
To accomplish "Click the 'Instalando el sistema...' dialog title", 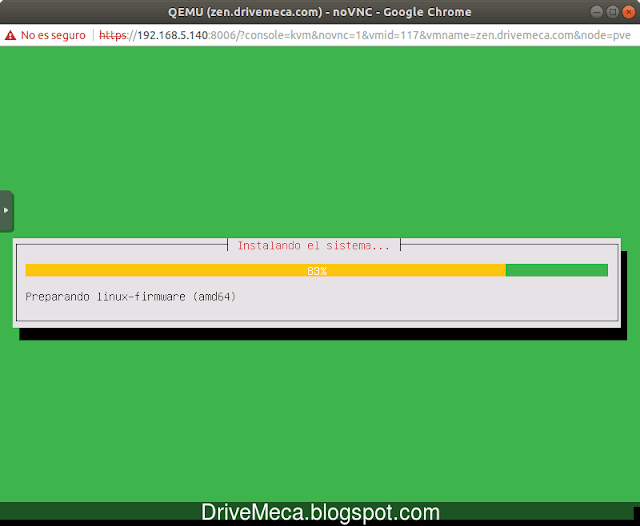I will 313,246.
